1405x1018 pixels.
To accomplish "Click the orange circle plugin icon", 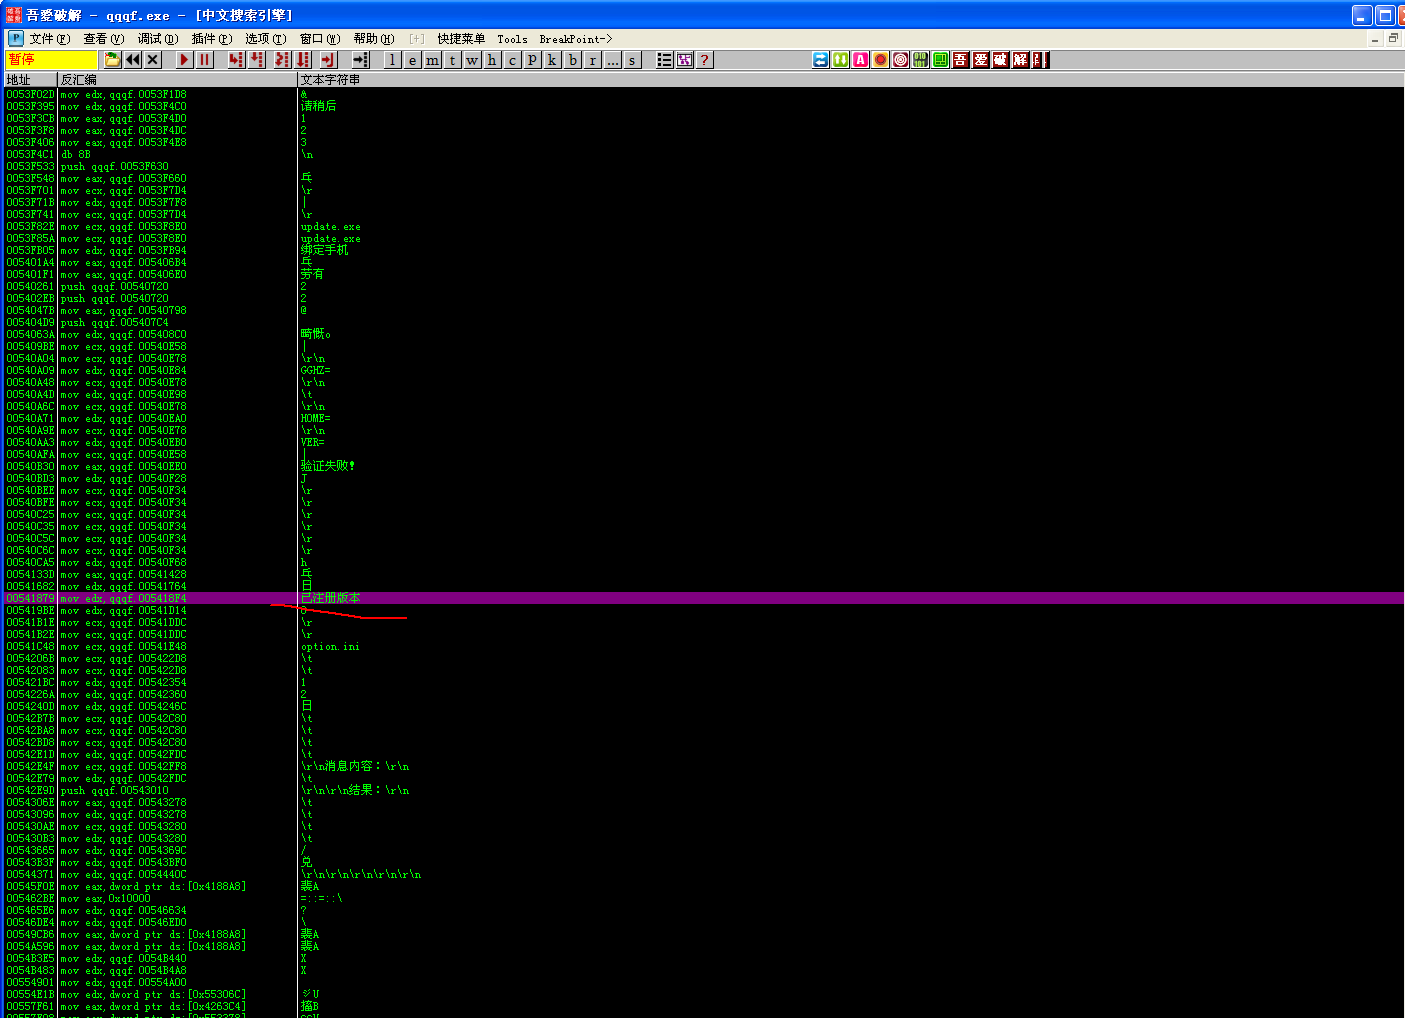I will (x=881, y=60).
